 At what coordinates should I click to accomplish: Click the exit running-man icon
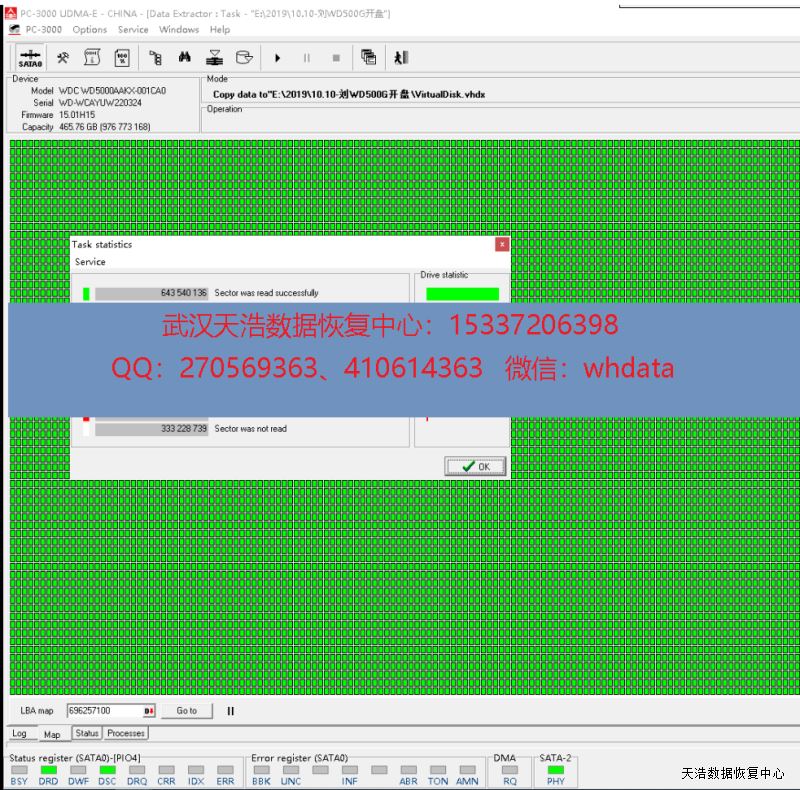(x=401, y=58)
